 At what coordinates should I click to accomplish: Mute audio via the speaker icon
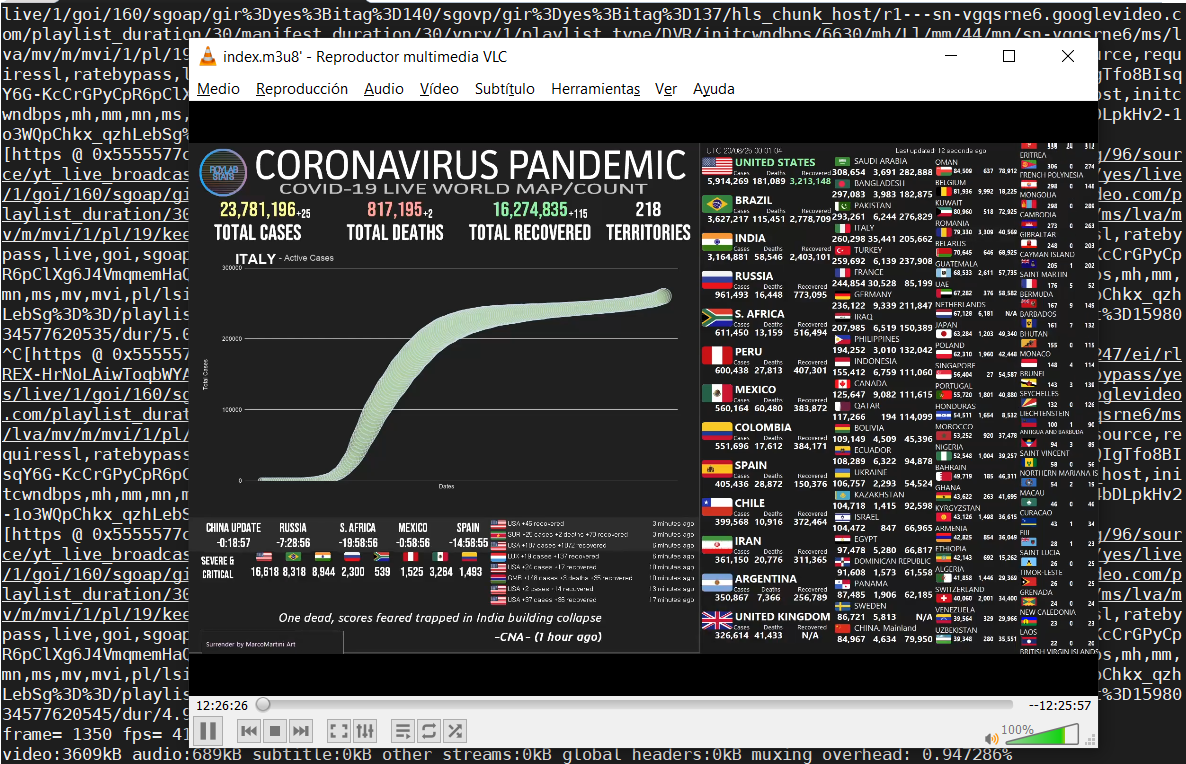[991, 738]
